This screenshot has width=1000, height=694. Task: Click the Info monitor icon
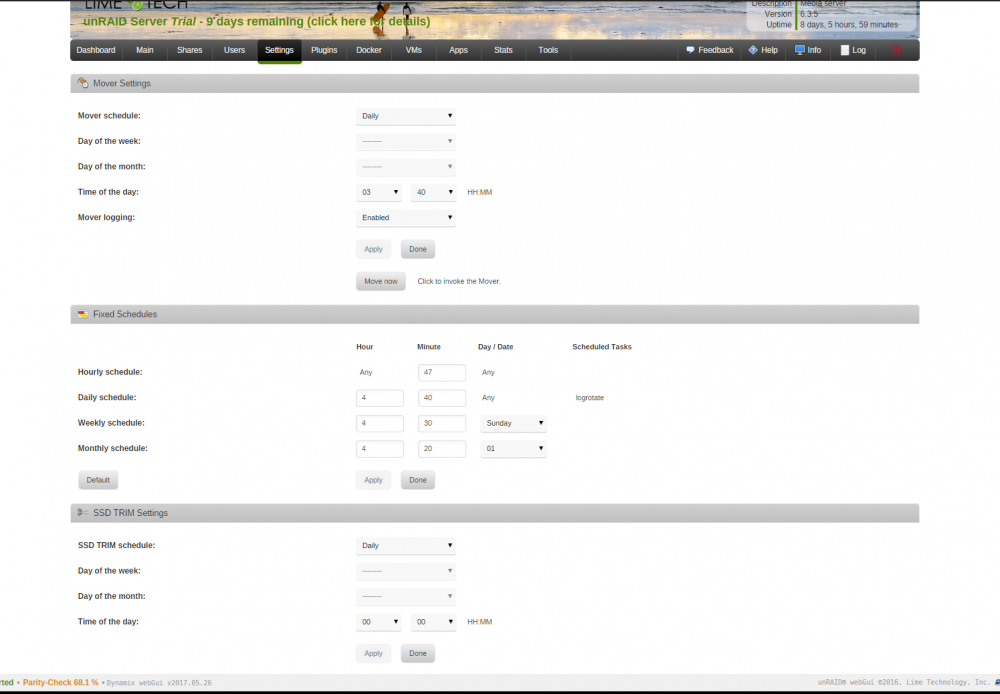tap(800, 50)
